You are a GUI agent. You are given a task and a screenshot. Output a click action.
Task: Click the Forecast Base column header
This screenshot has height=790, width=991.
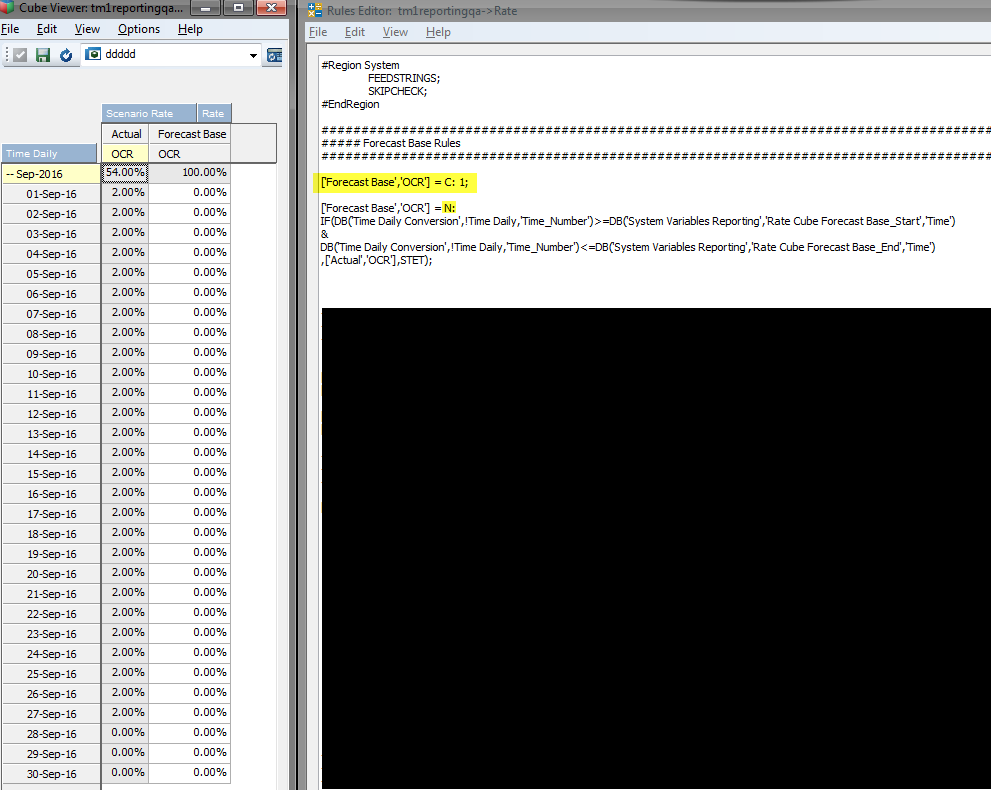pos(192,134)
